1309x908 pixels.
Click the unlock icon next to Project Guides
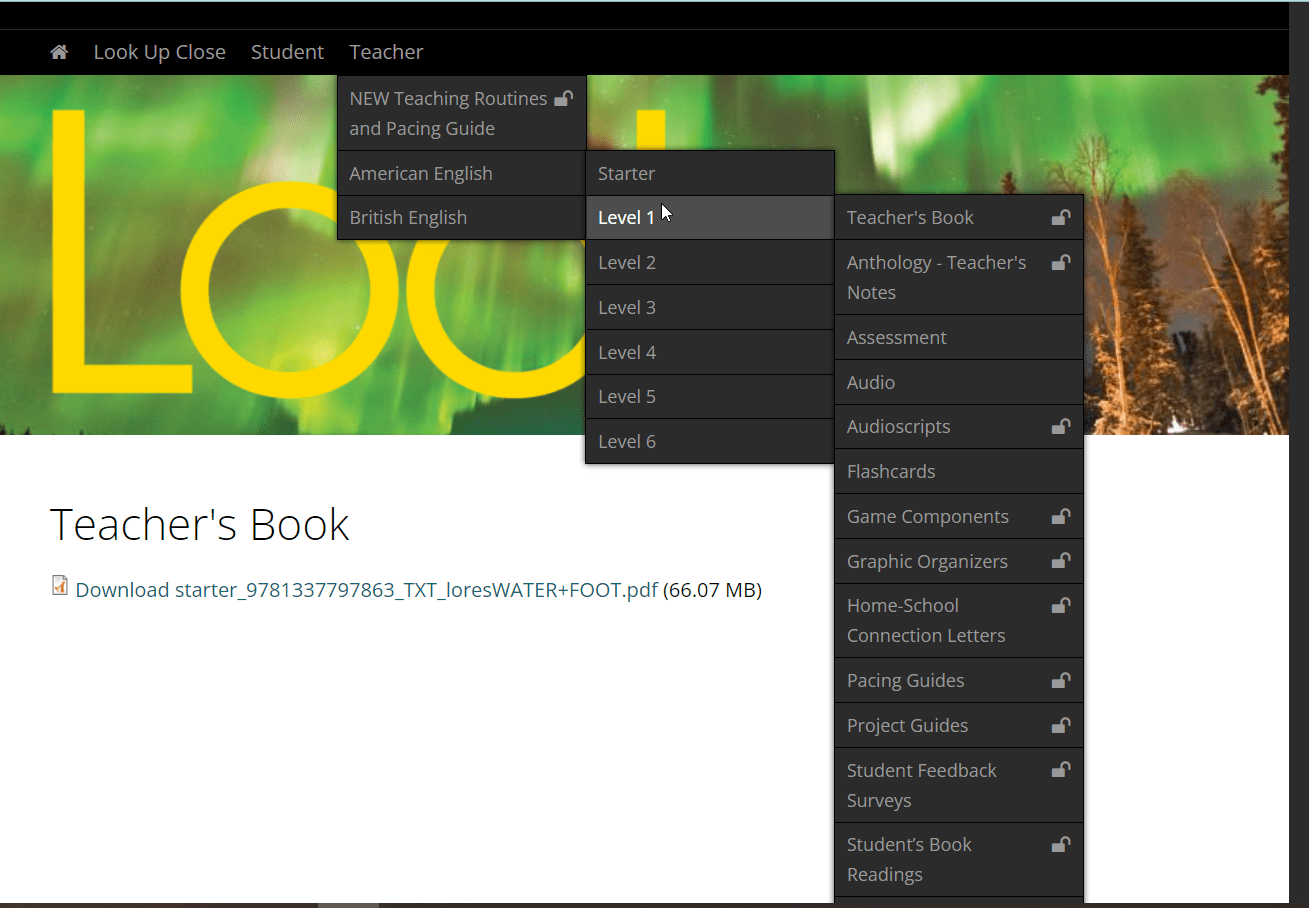click(x=1060, y=725)
